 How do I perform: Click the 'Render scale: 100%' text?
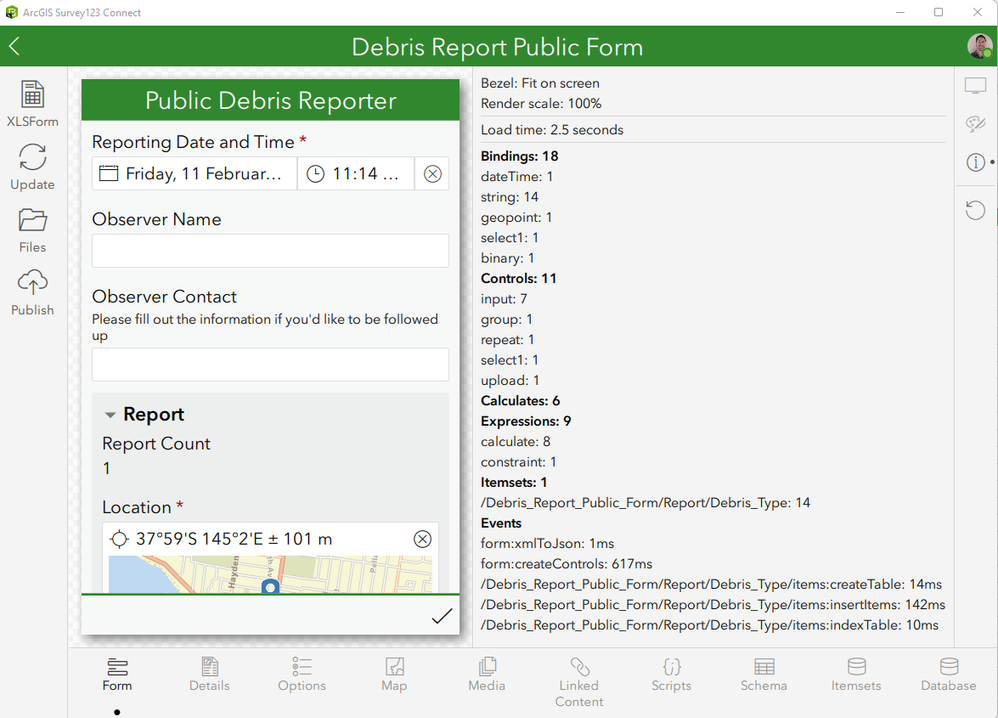coord(541,103)
